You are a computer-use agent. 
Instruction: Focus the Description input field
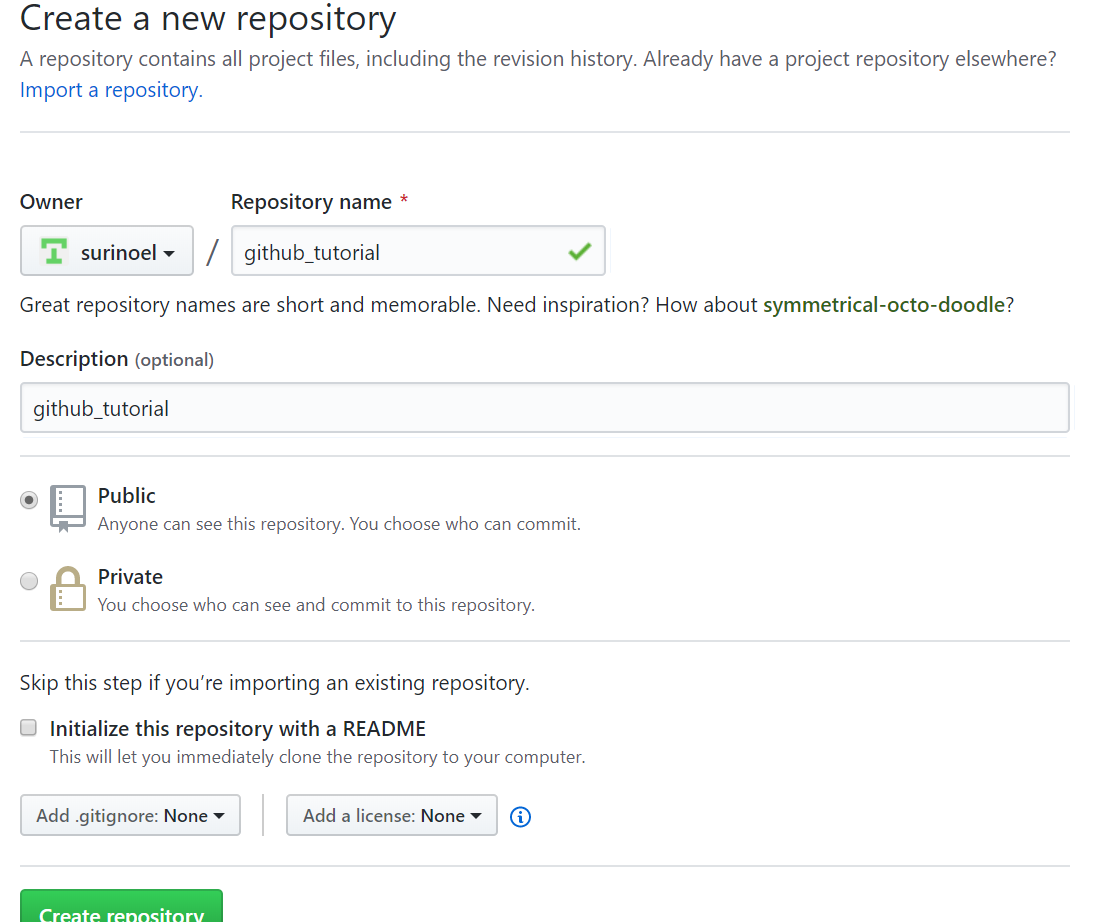coord(545,408)
